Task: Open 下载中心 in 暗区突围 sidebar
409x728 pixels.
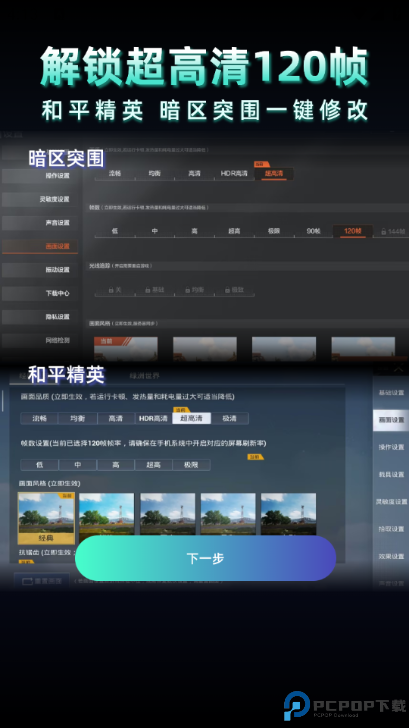Action: (40, 293)
